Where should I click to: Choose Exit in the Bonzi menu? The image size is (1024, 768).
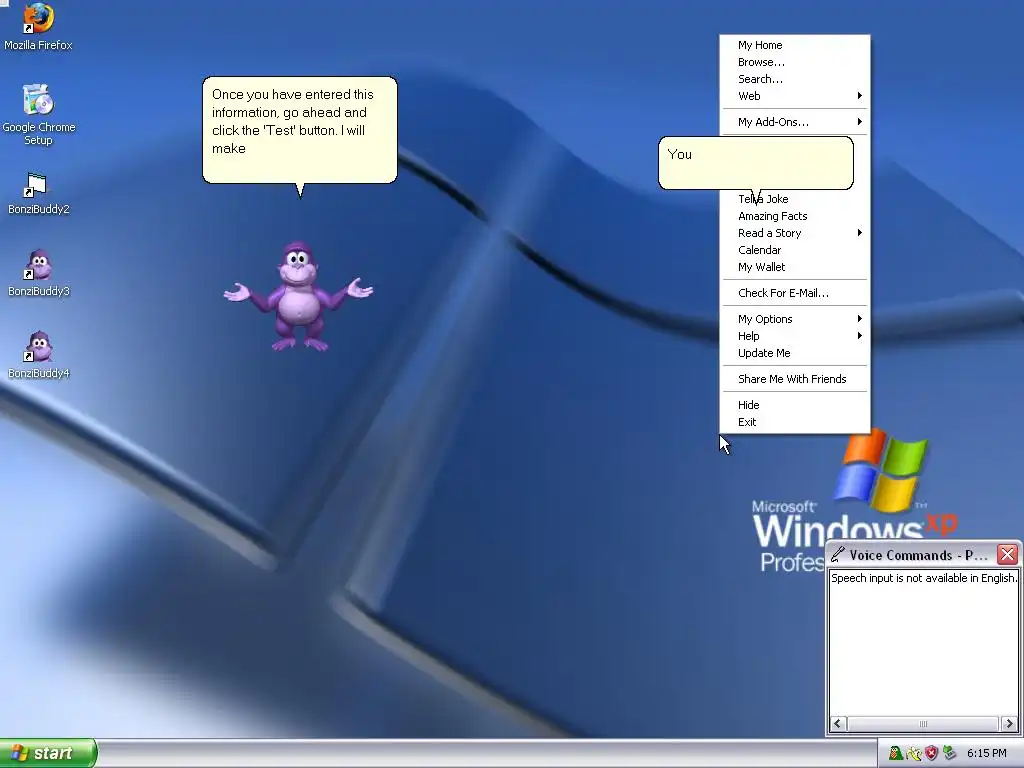click(x=795, y=423)
